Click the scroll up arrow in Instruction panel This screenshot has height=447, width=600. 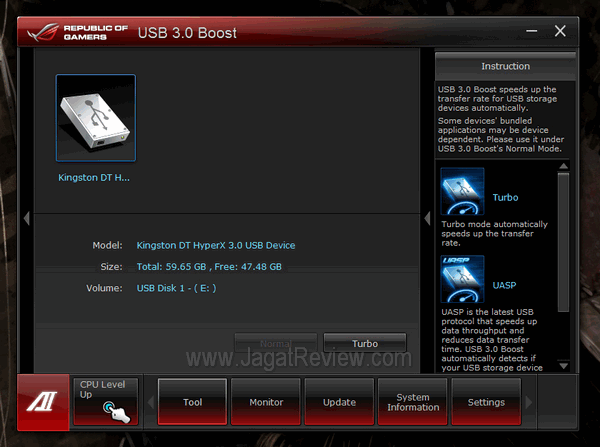pos(563,166)
